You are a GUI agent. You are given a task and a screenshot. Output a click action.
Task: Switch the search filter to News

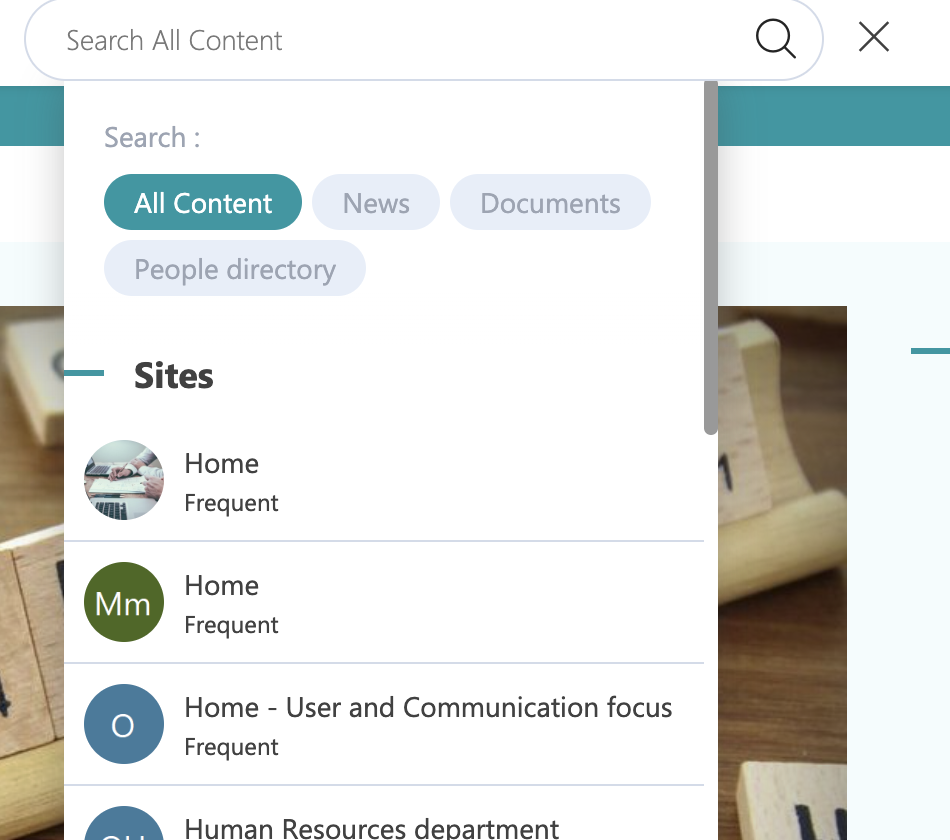click(x=376, y=203)
